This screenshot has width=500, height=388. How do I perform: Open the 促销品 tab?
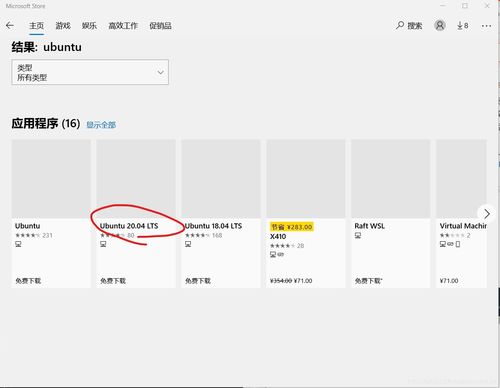tap(160, 26)
